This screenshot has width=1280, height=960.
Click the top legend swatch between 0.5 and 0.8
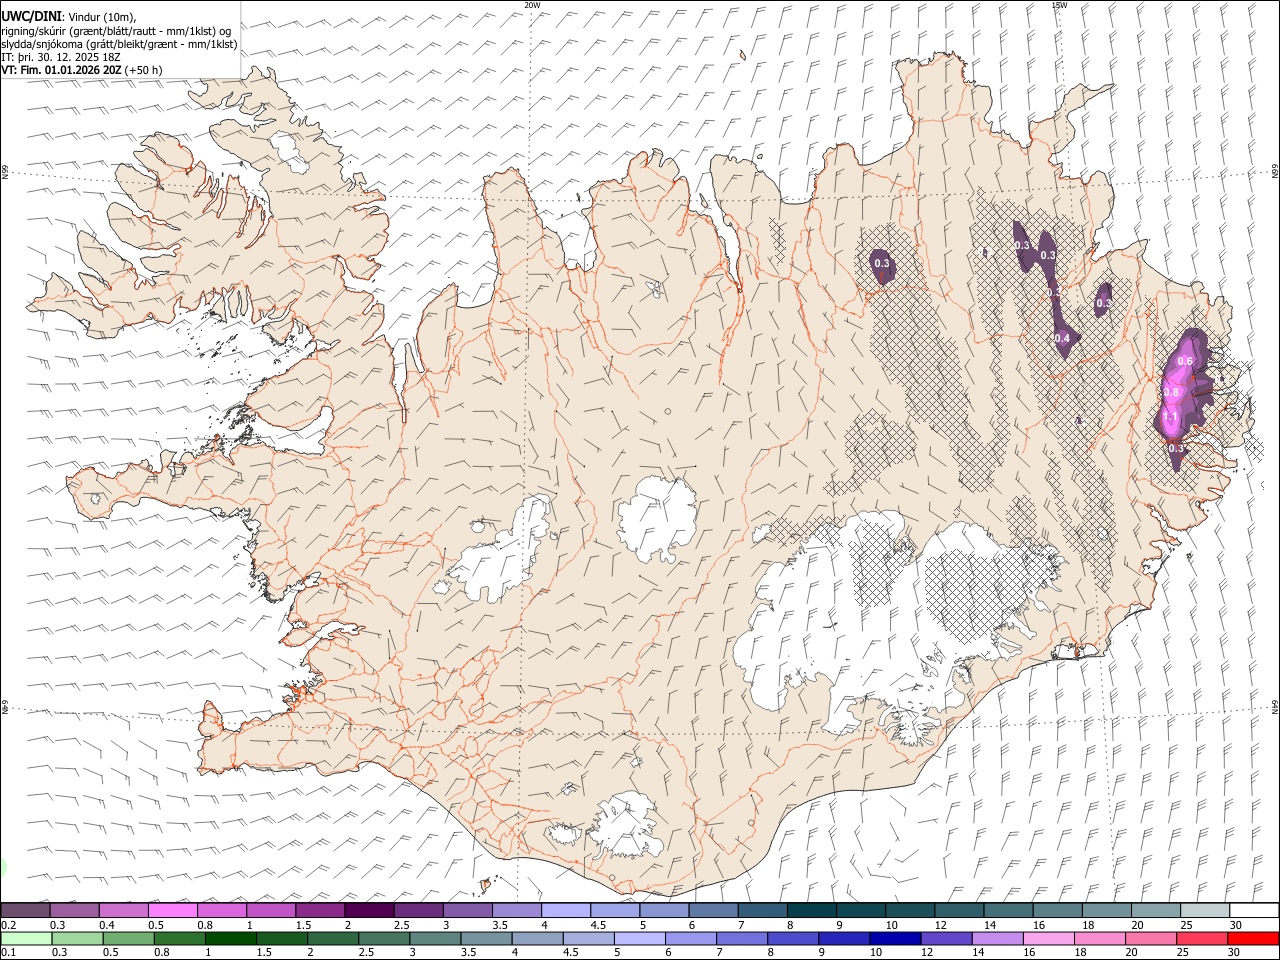coord(172,911)
